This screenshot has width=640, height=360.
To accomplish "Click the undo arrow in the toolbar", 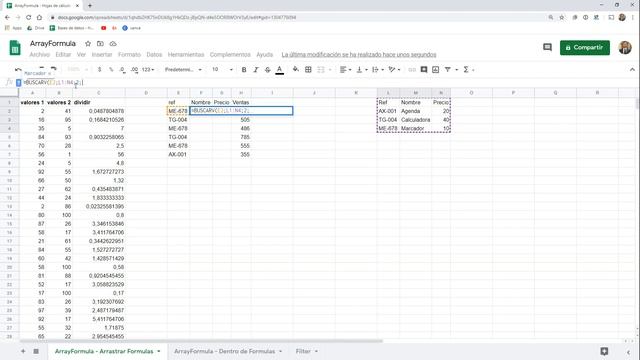I will pyautogui.click(x=18, y=70).
